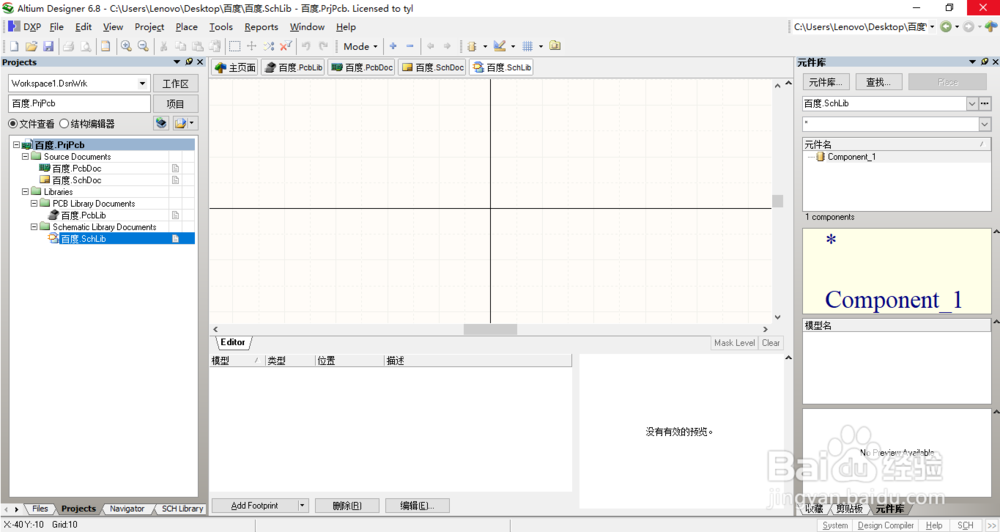1000x532 pixels.
Task: Click the document status icon for 百度.PcbDoc
Action: pos(175,168)
